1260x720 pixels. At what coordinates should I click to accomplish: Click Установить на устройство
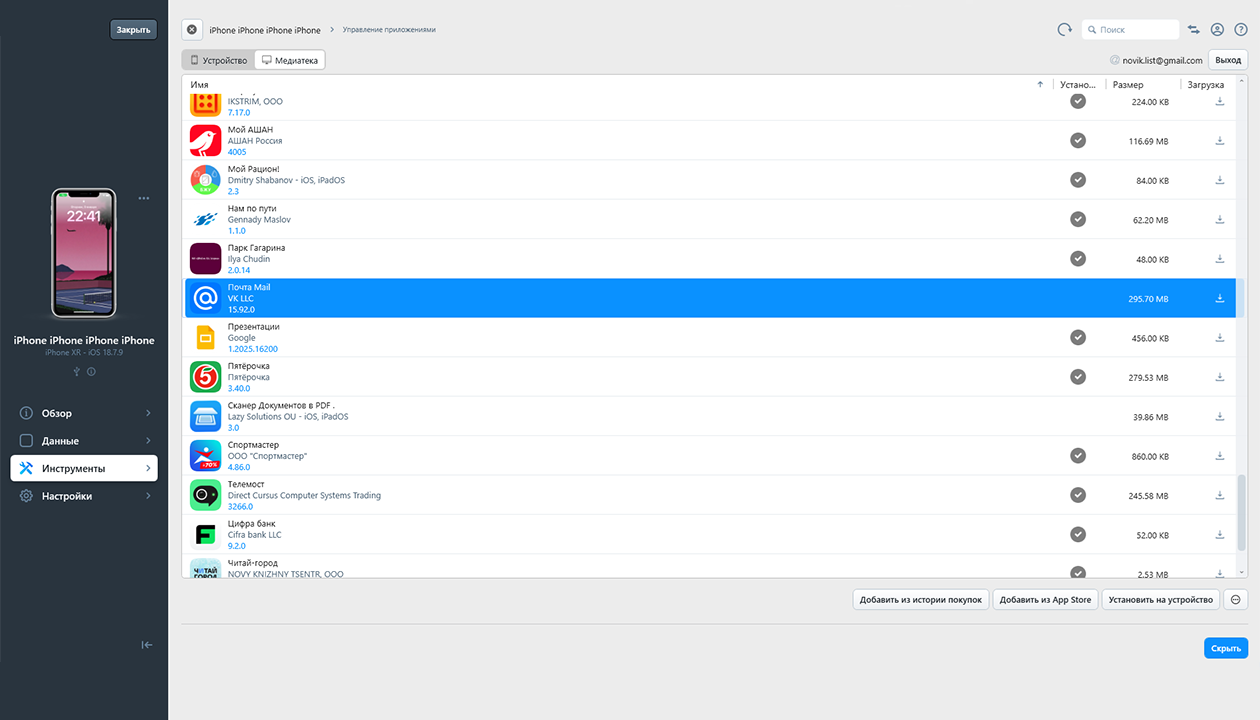click(x=1162, y=600)
